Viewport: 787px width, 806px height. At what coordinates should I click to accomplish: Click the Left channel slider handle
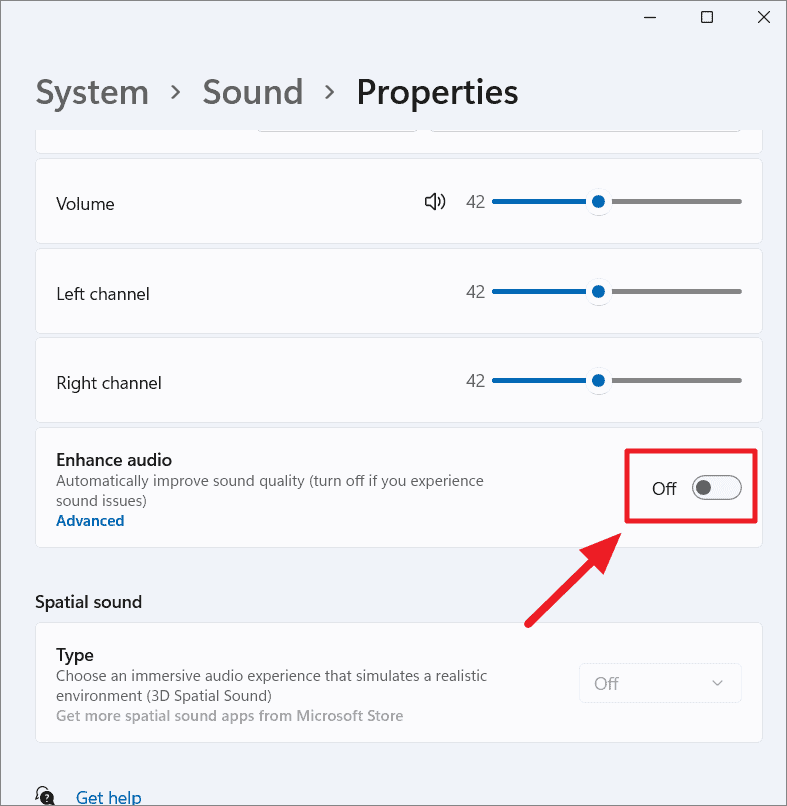[x=598, y=291]
